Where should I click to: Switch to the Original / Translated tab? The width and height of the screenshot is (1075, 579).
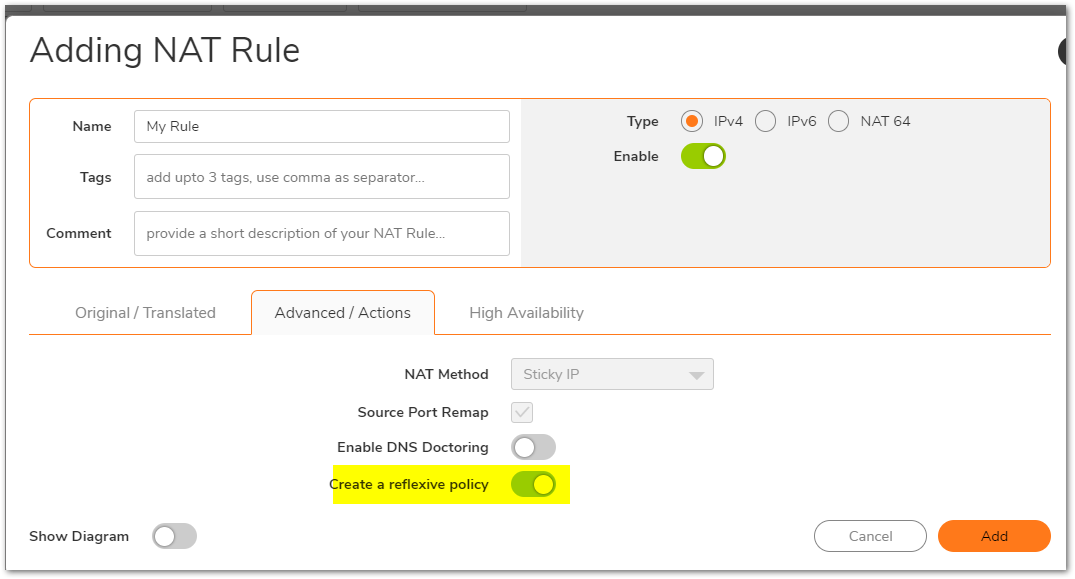[145, 313]
